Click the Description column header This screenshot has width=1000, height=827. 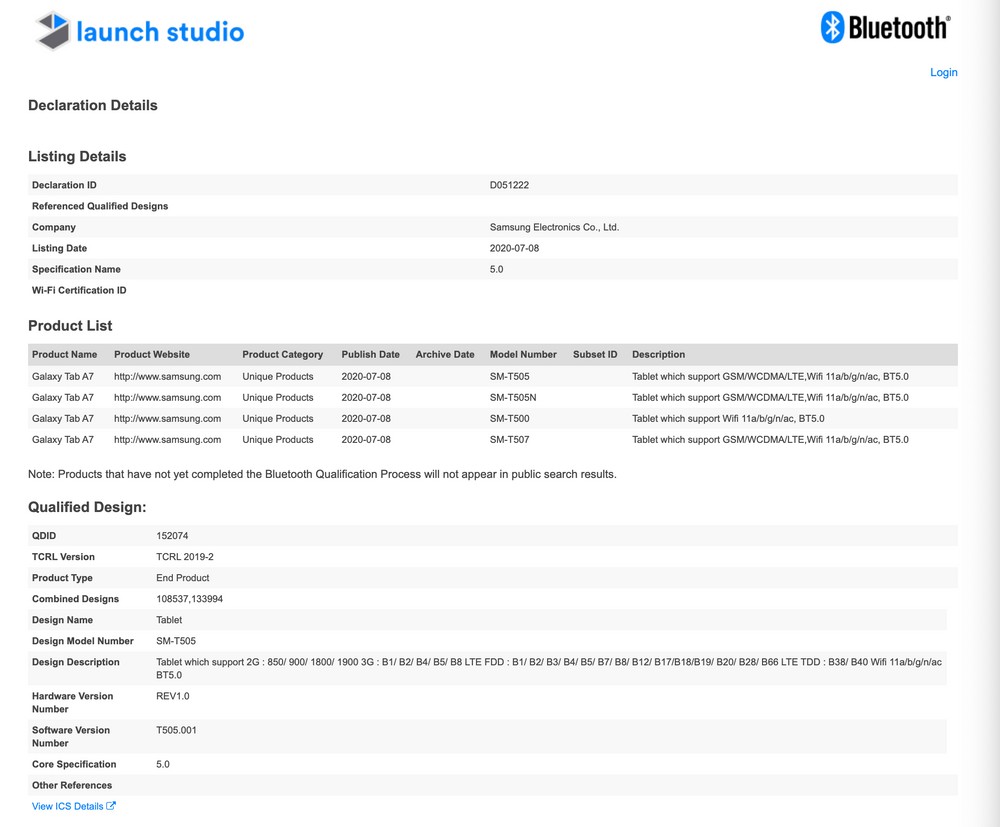point(658,355)
